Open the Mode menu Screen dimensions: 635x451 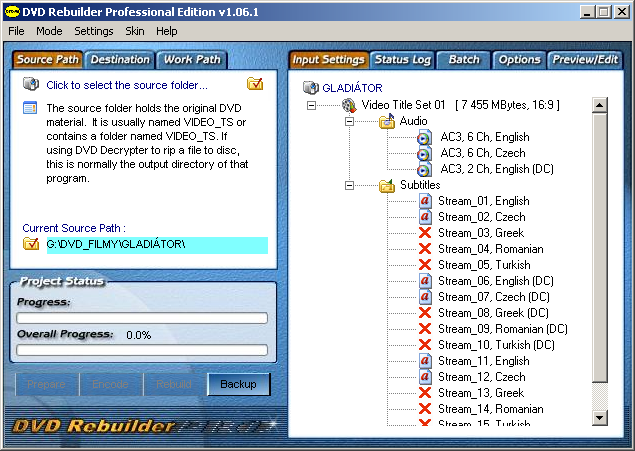[x=49, y=31]
